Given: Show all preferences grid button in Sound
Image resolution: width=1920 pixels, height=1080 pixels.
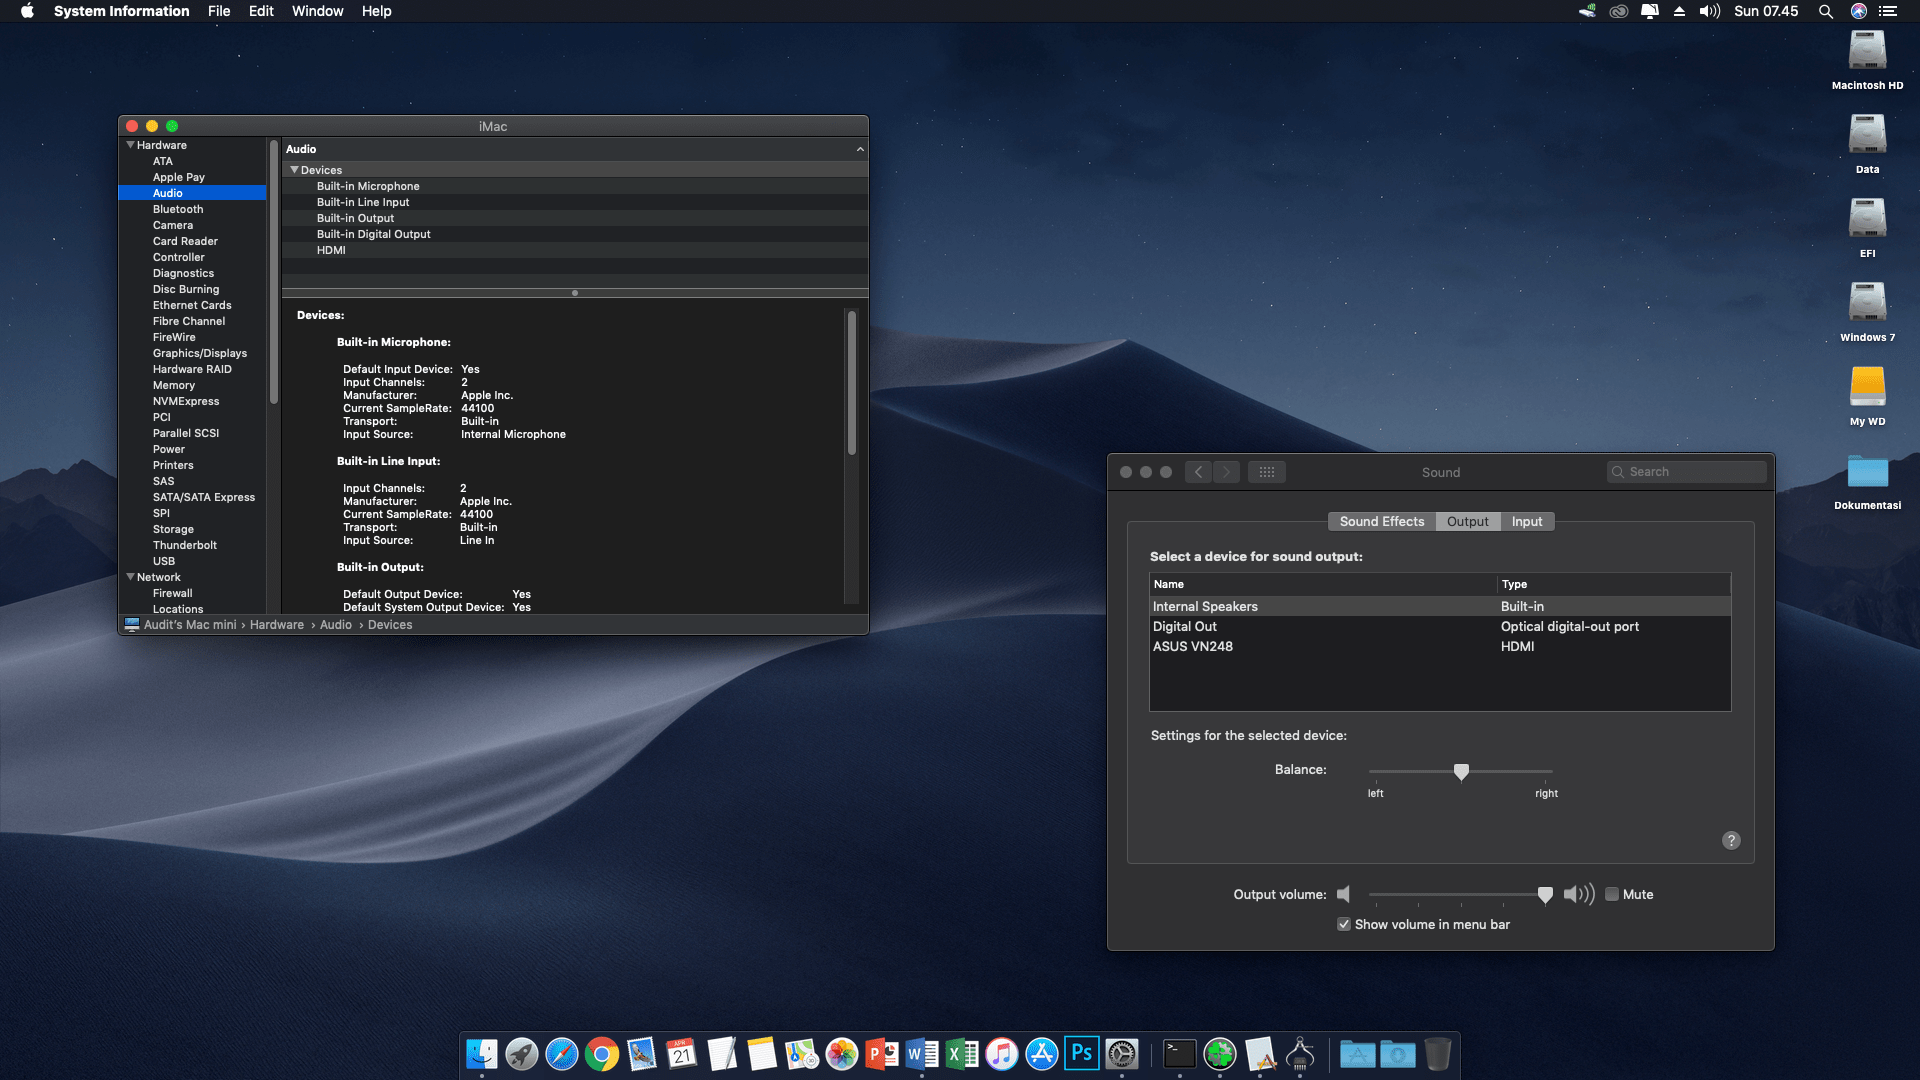Looking at the screenshot, I should (1267, 472).
